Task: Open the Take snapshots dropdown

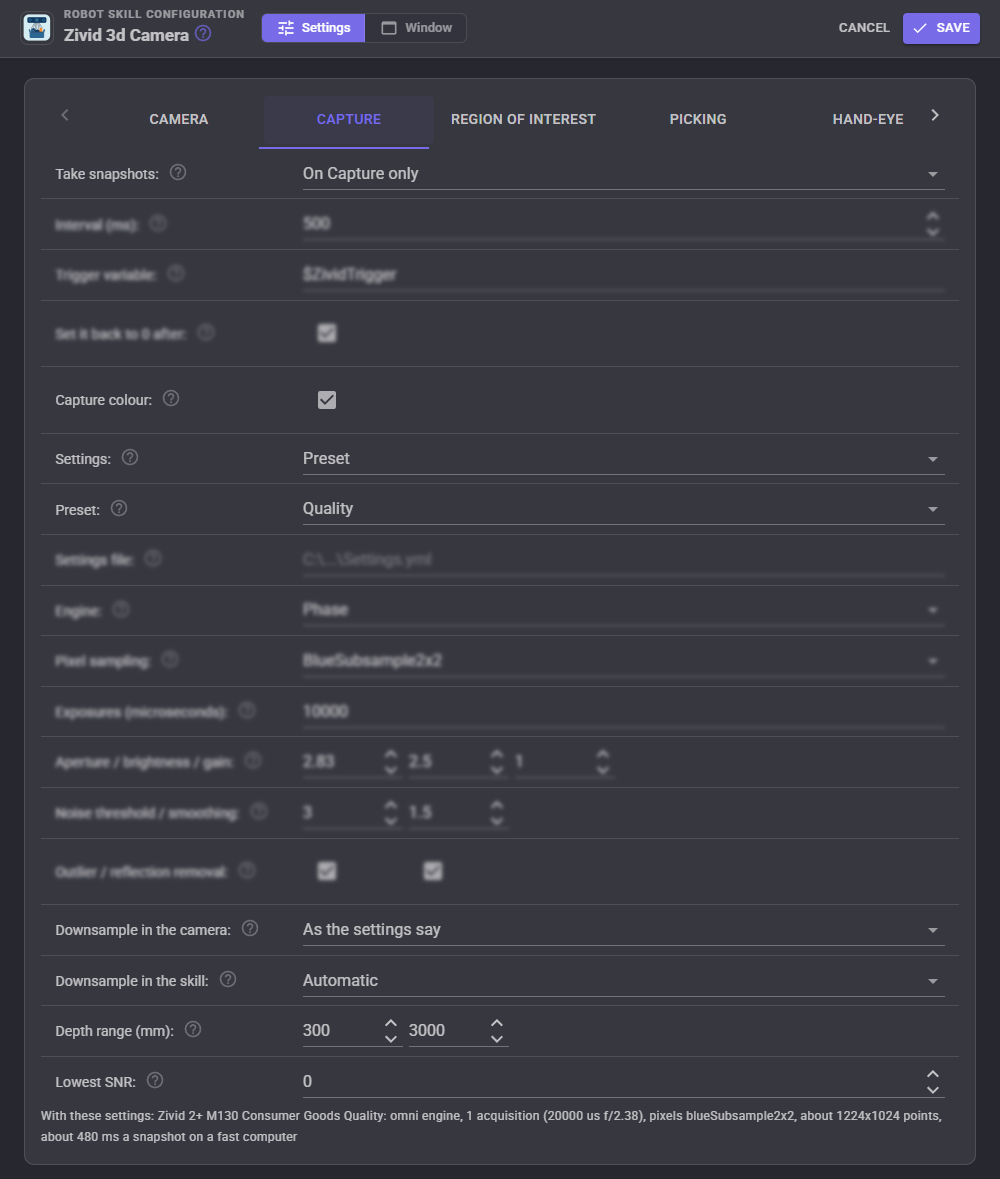Action: (x=623, y=174)
